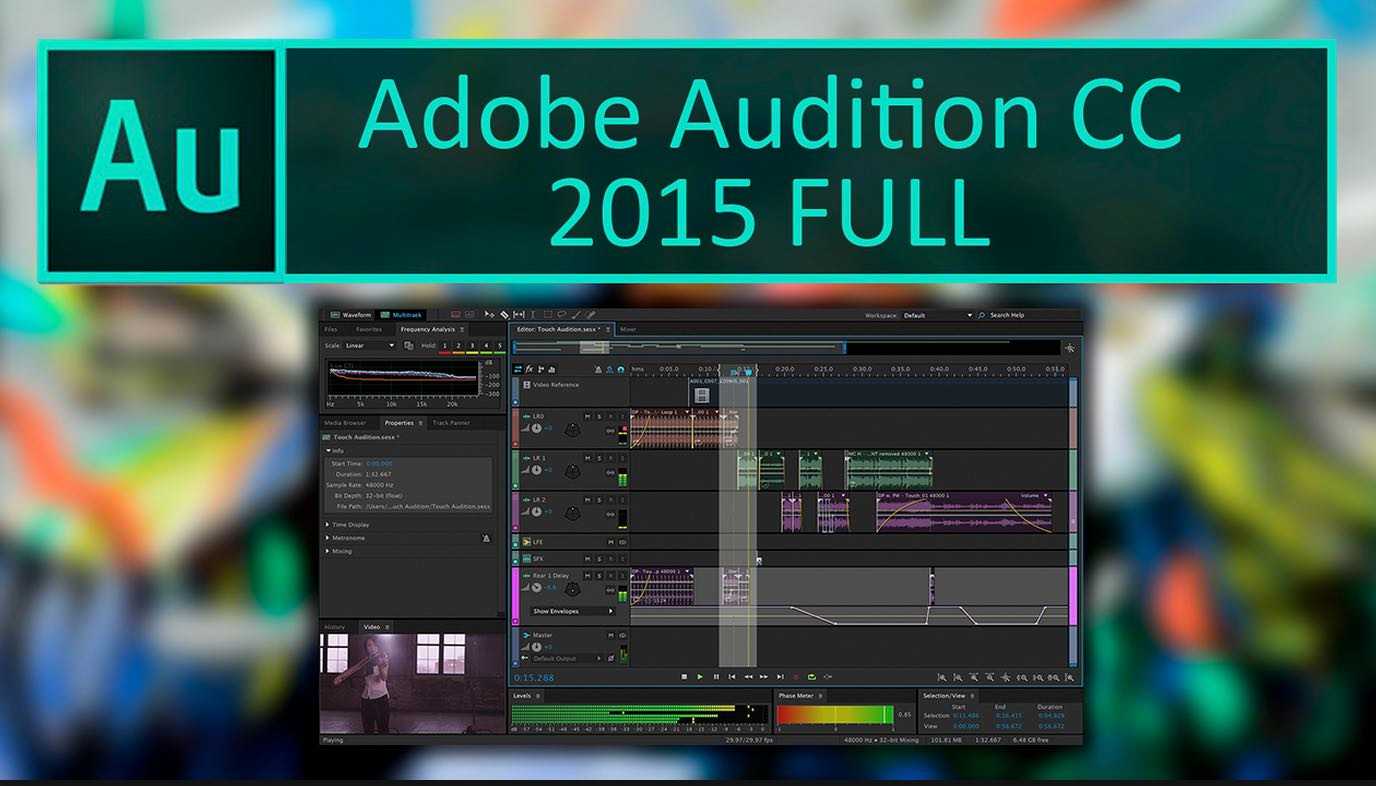
Task: Select the Move tool in the toolbar
Action: click(489, 313)
